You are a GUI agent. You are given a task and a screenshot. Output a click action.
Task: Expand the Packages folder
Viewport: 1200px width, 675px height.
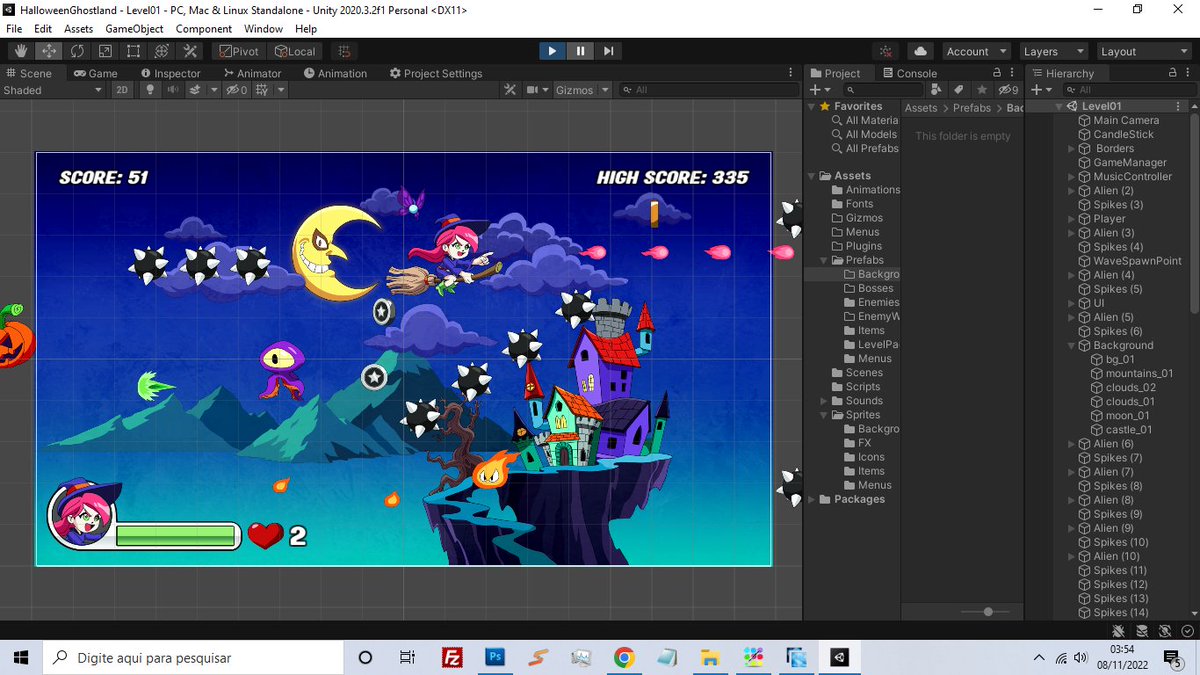(812, 499)
